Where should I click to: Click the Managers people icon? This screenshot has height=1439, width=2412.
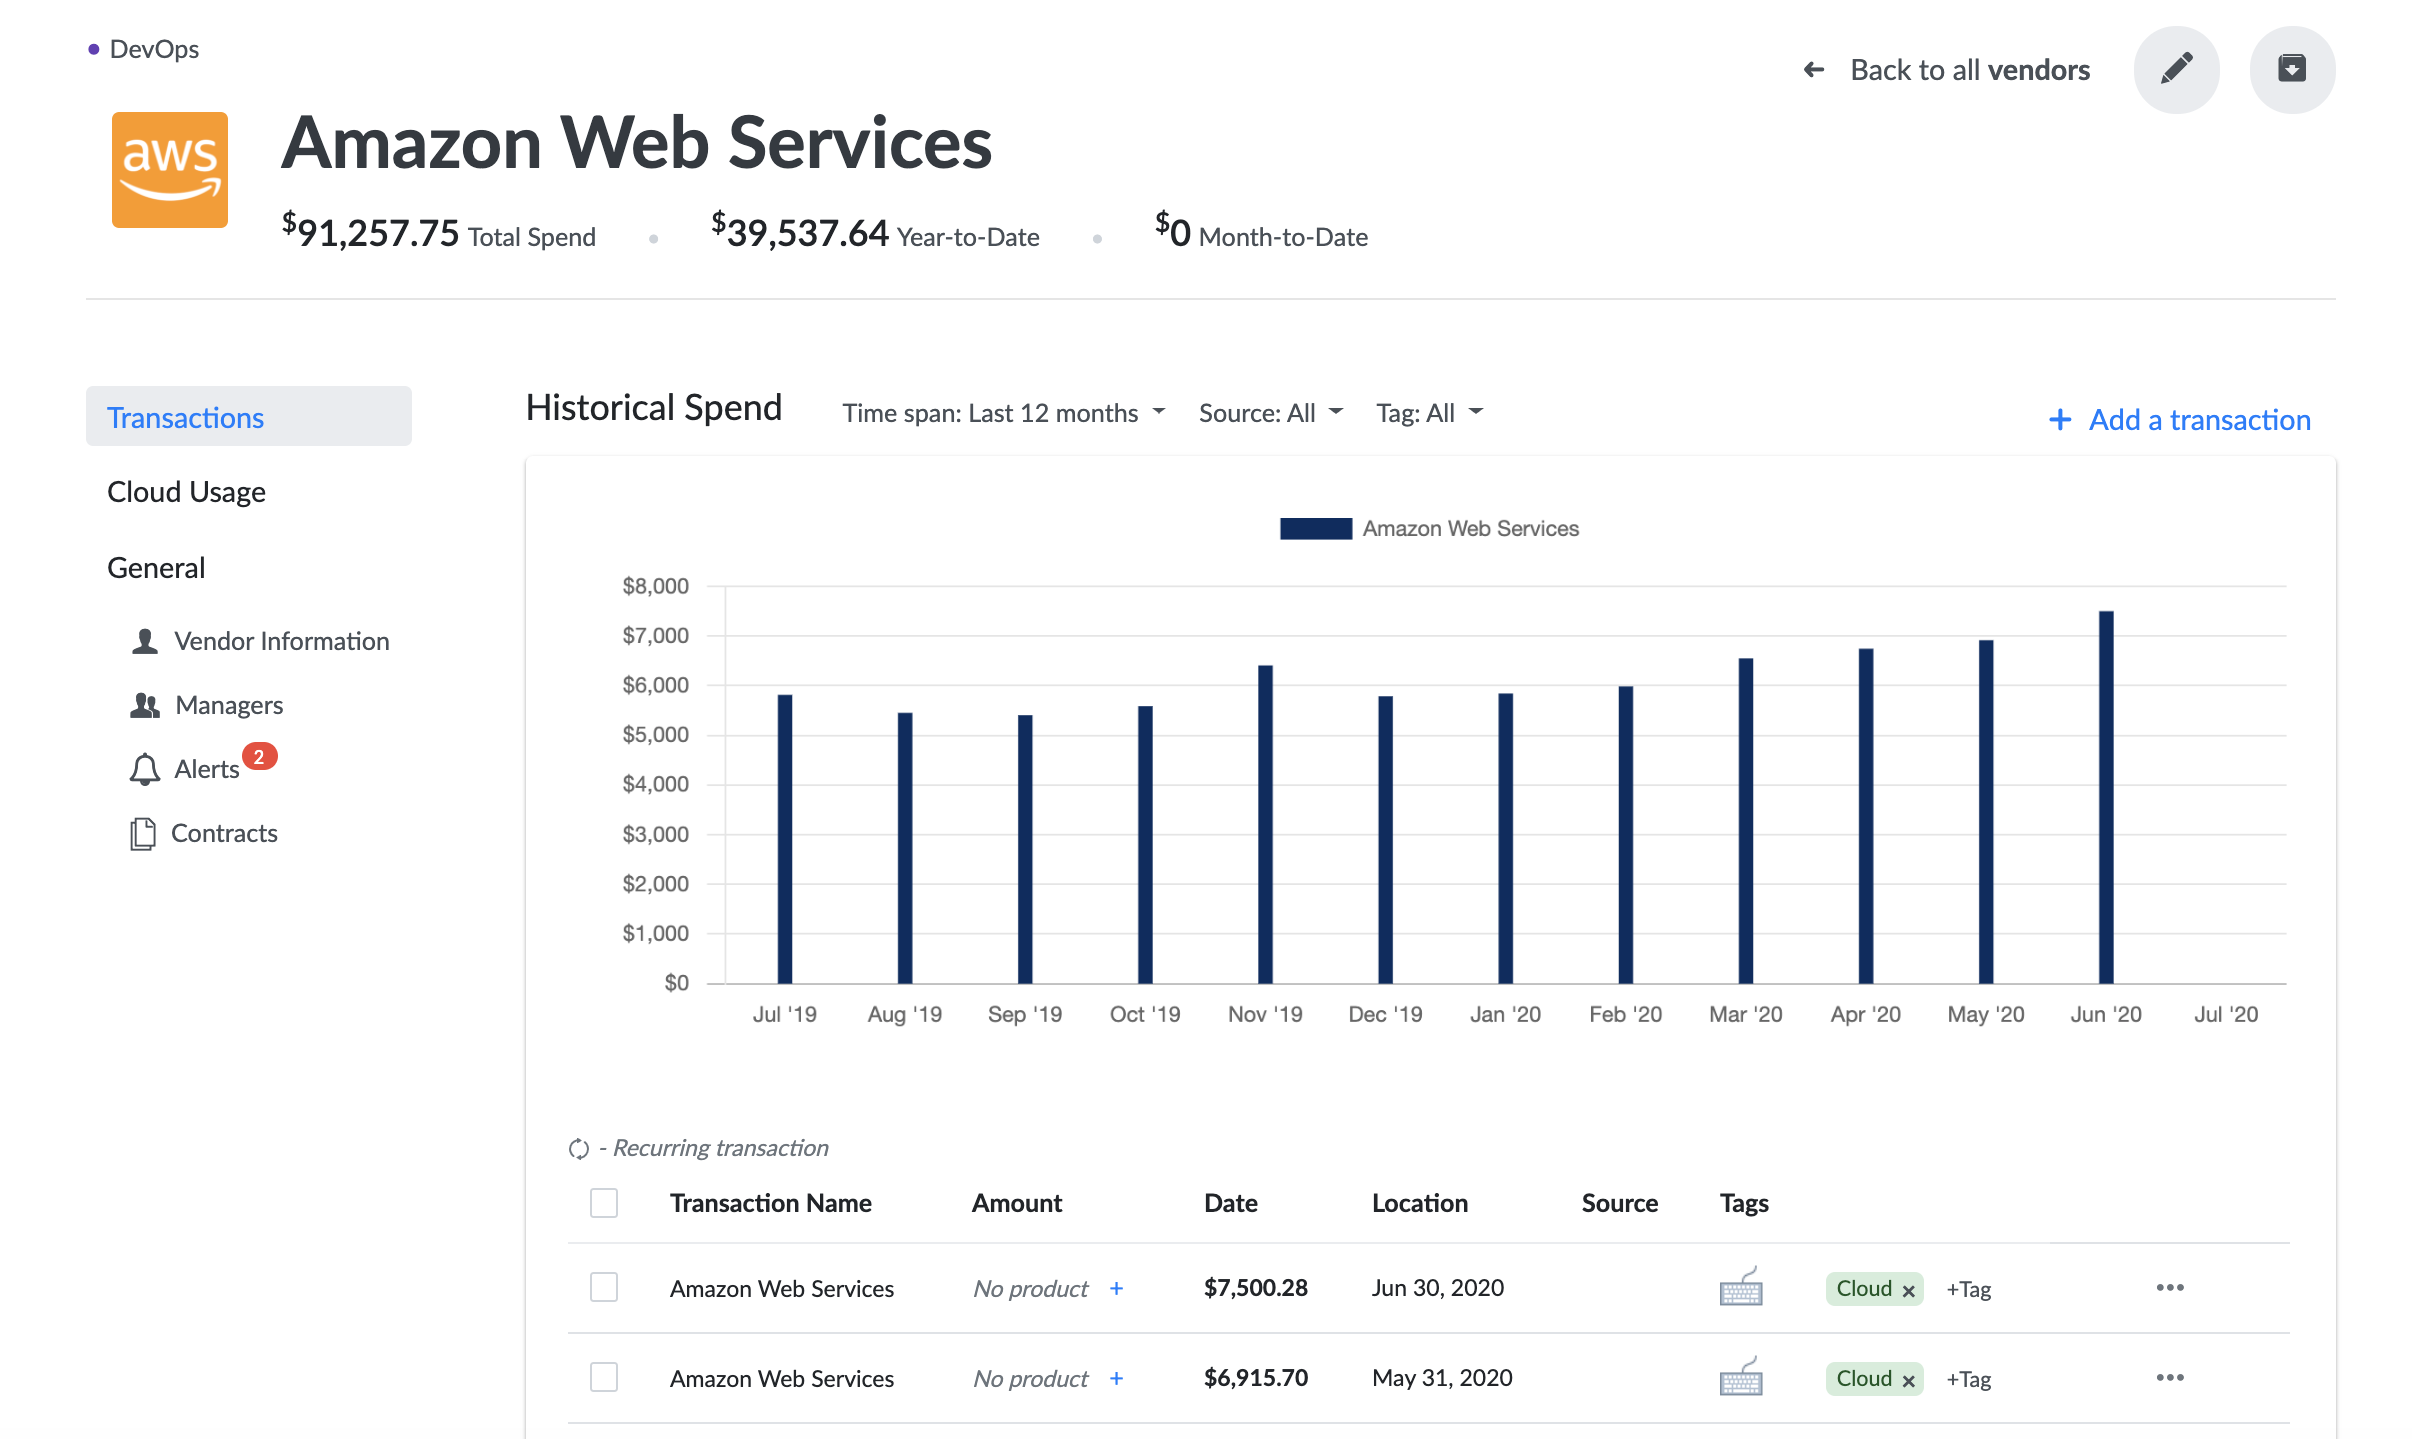145,705
